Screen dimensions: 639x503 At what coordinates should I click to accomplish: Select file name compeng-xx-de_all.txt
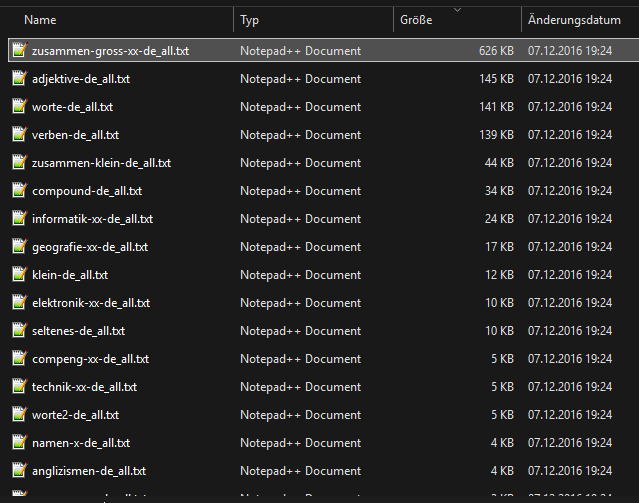91,359
